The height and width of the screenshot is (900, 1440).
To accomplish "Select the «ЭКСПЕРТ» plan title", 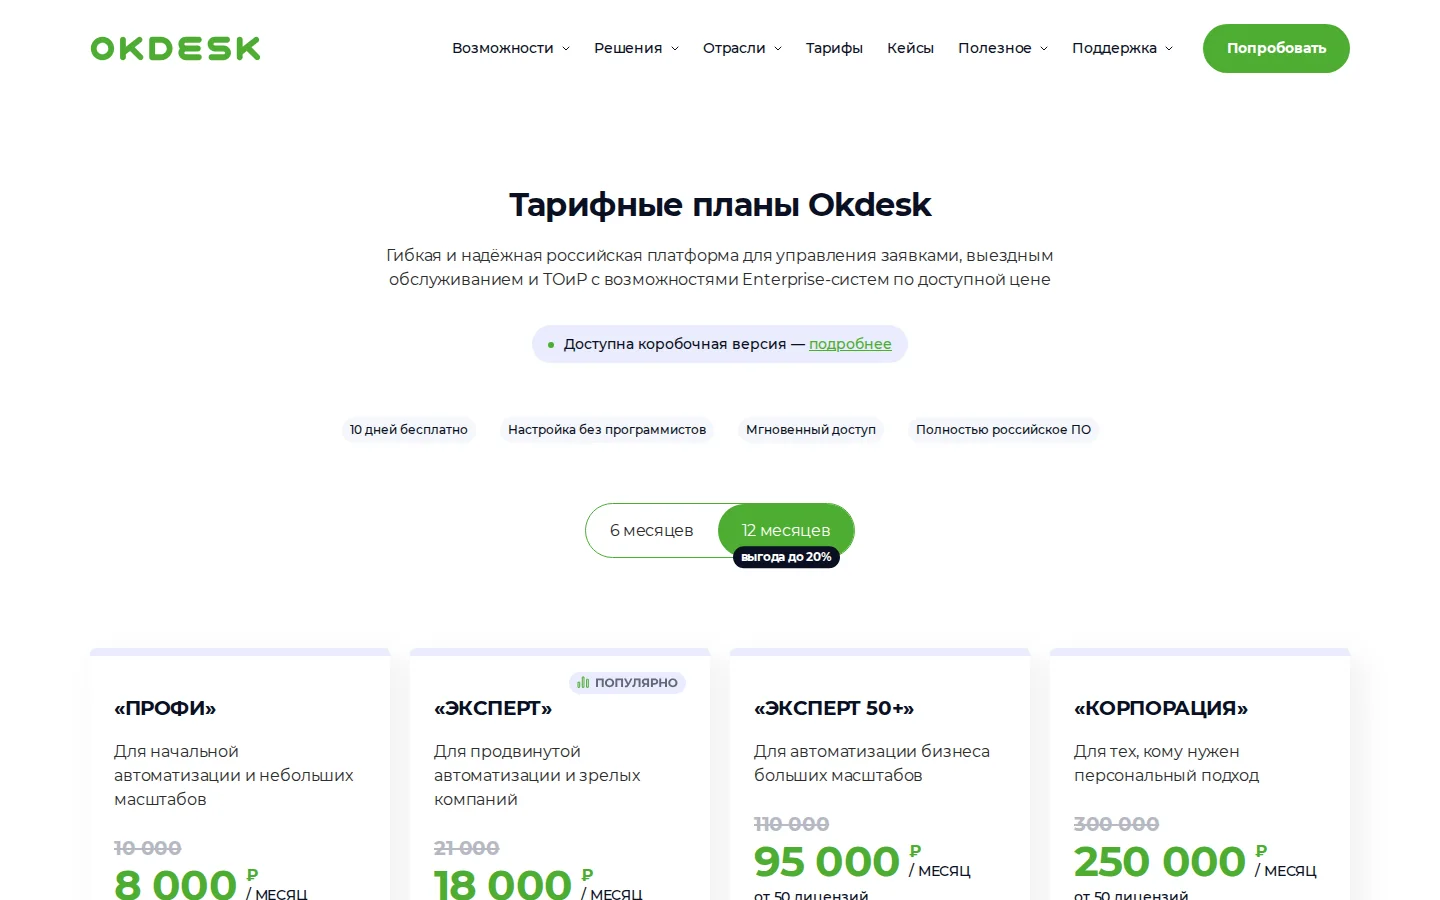I will pos(493,708).
